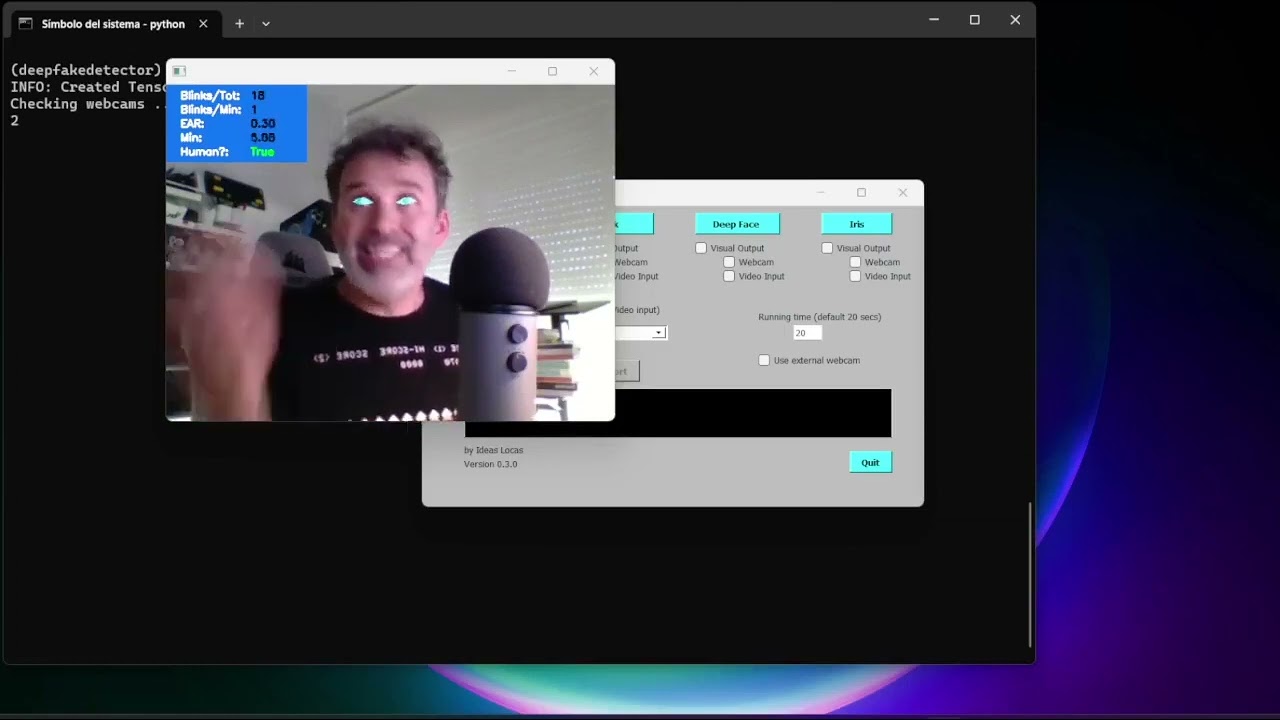1280x720 pixels.
Task: Click the Deep Face button
Action: [x=736, y=224]
